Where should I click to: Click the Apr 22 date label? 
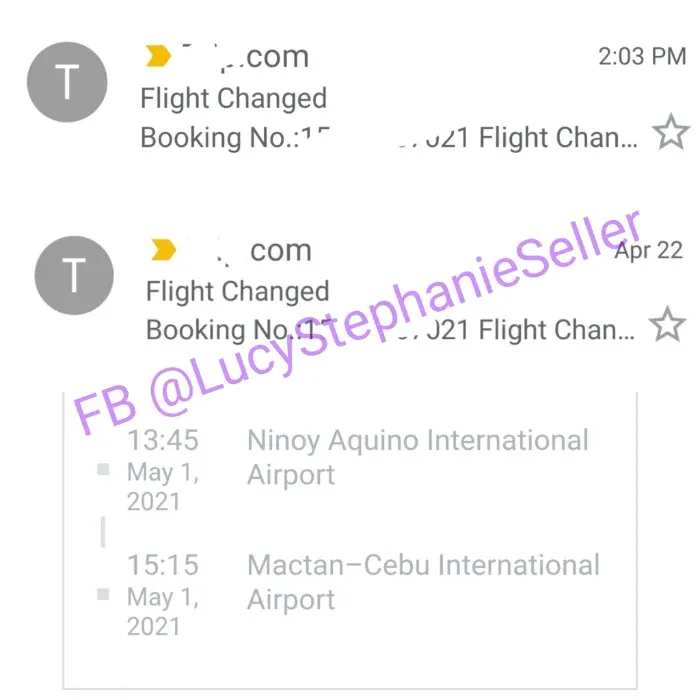point(648,250)
